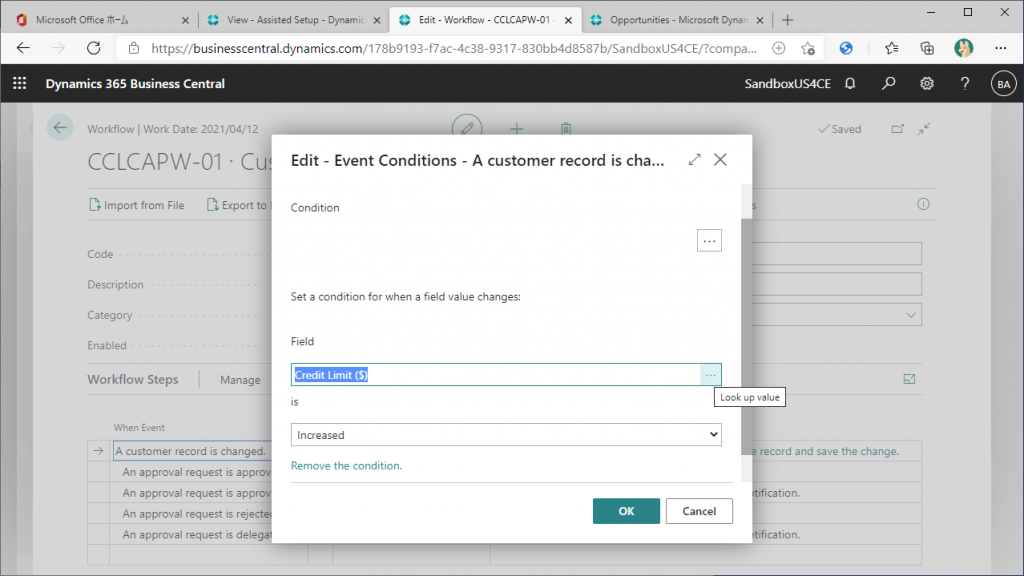The height and width of the screenshot is (576, 1024).
Task: Click the Event Conditions dialog scrollbar
Action: (746, 336)
